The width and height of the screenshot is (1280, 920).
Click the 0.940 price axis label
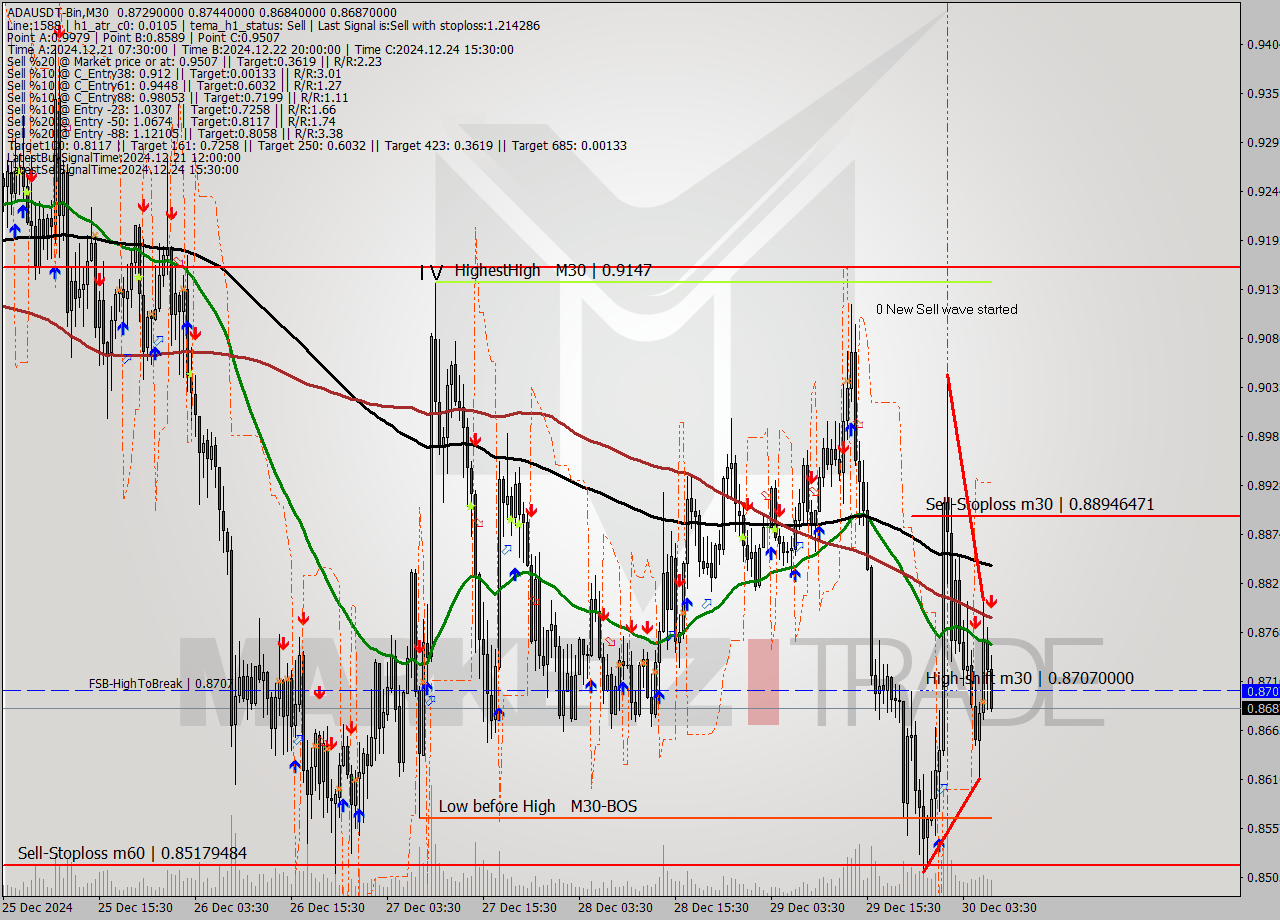1262,44
